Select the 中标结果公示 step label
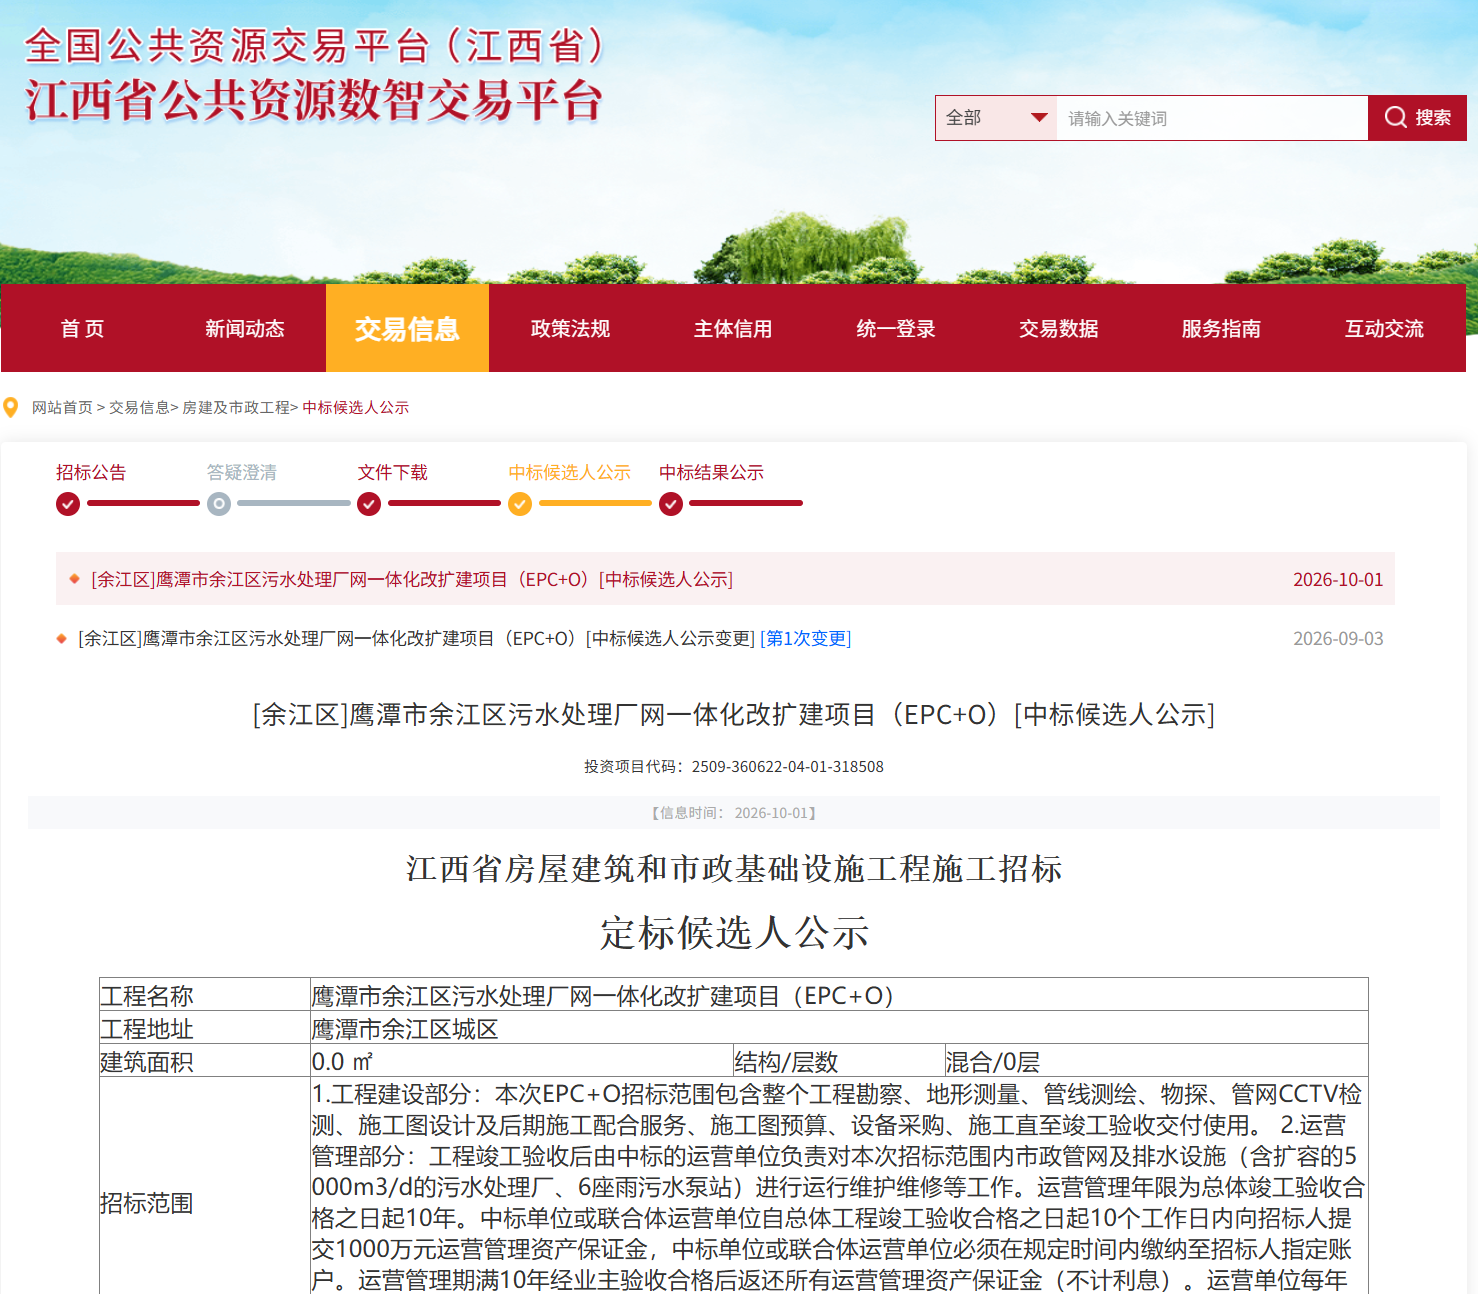 (712, 472)
